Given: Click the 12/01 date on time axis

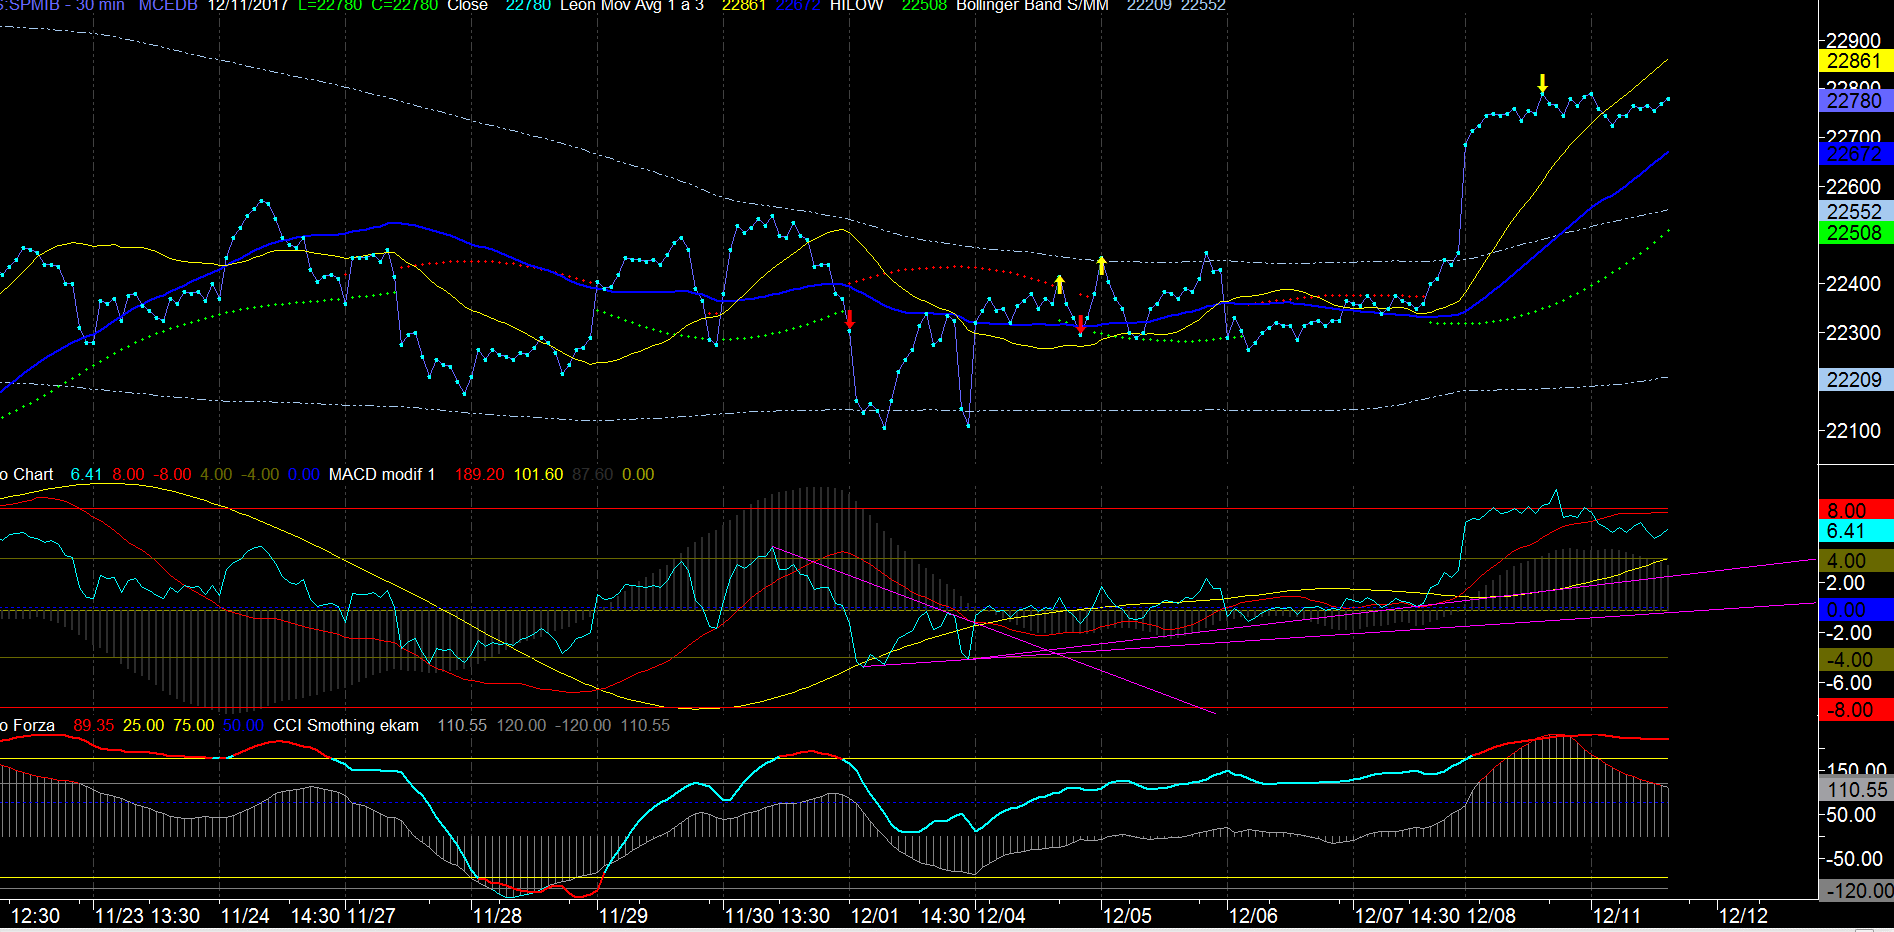Looking at the screenshot, I should tap(875, 915).
